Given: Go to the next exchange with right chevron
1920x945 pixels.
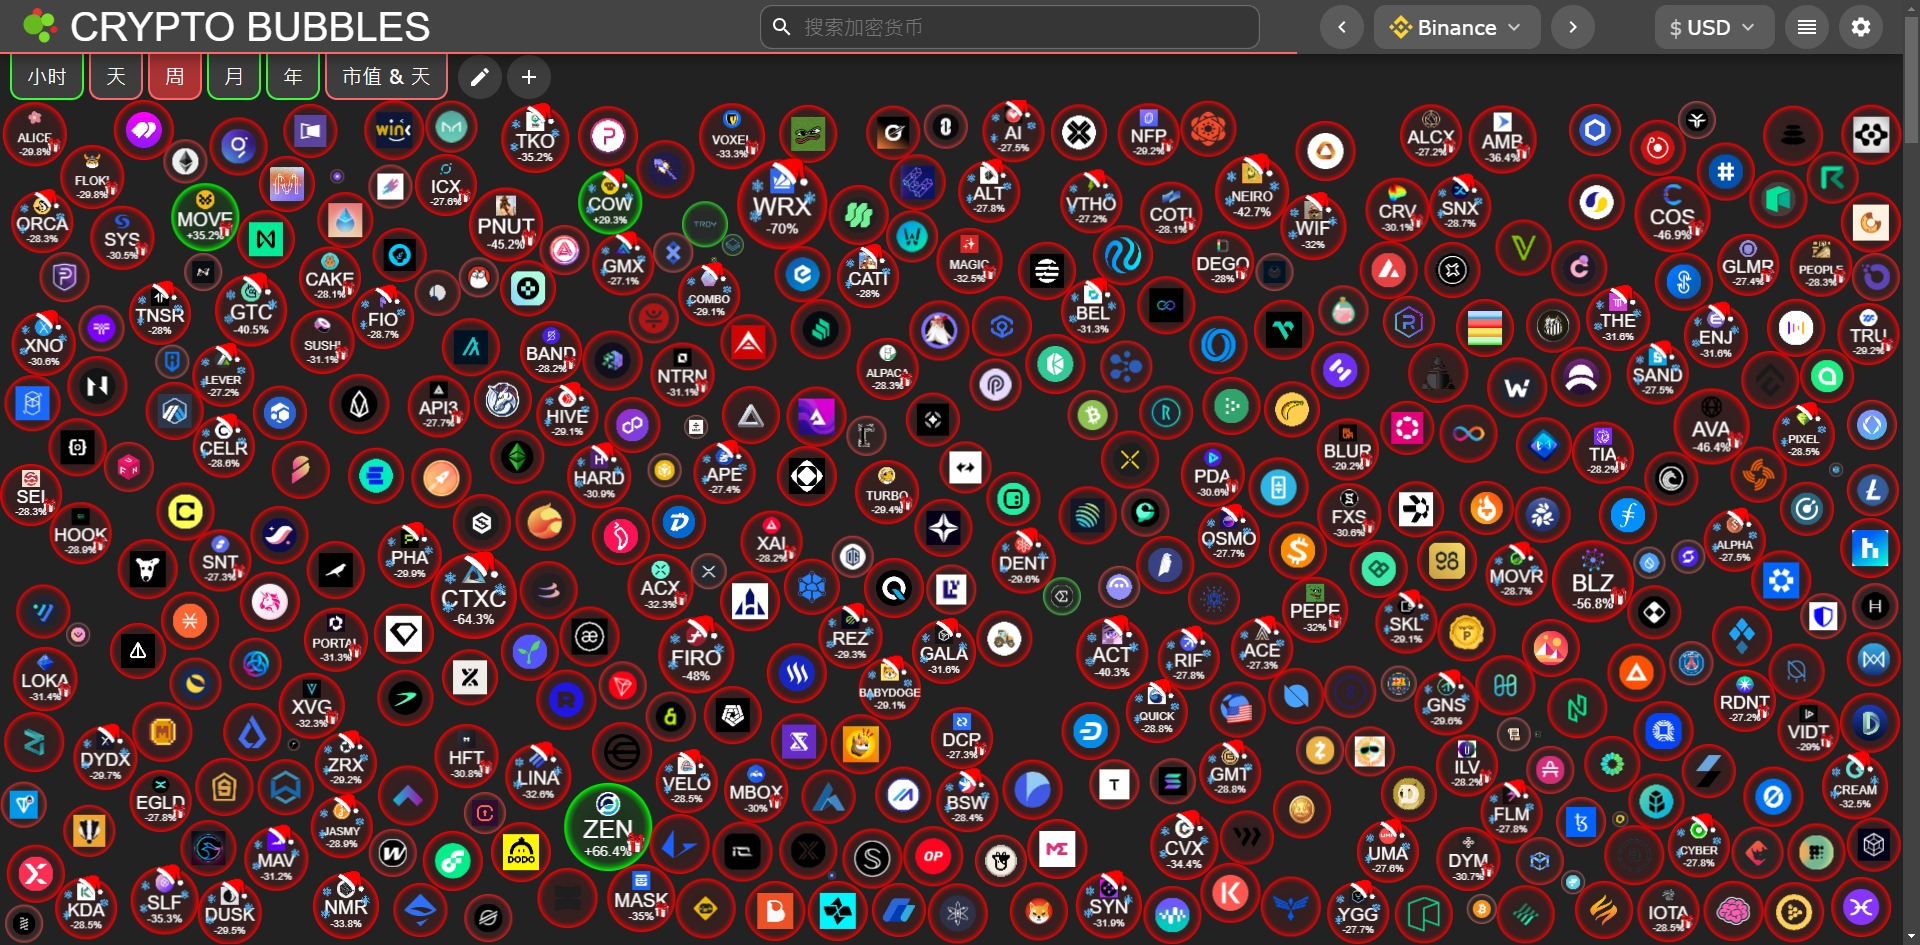Looking at the screenshot, I should pos(1573,27).
